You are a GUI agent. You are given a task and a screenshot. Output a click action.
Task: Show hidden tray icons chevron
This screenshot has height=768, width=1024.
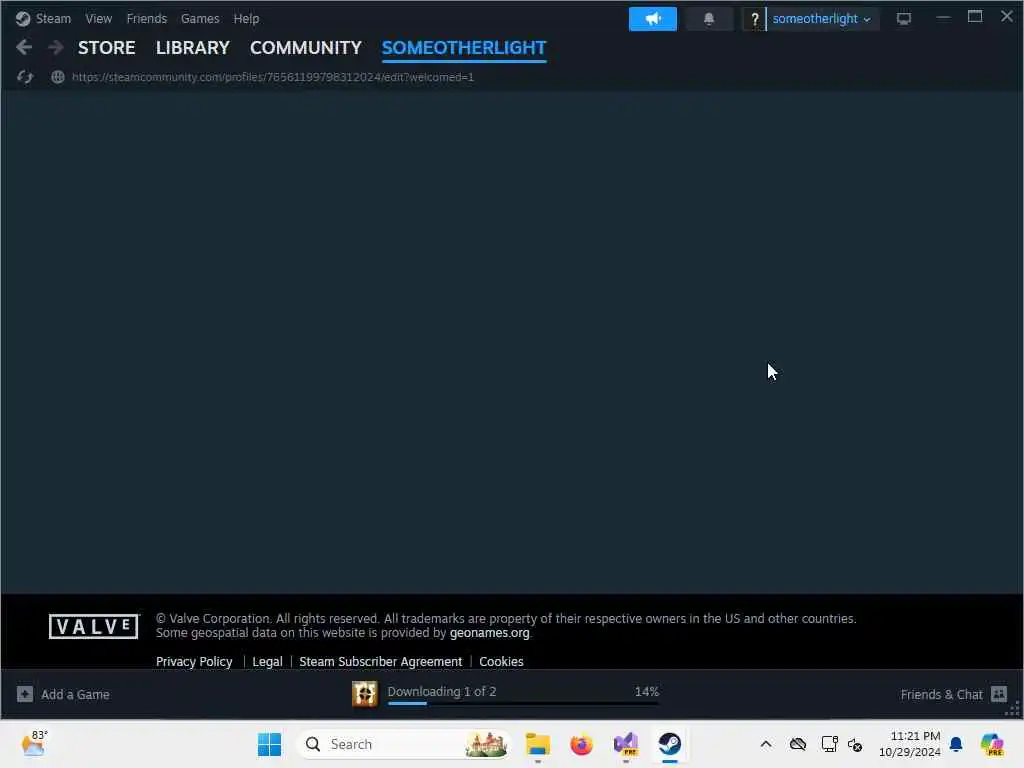pos(766,744)
